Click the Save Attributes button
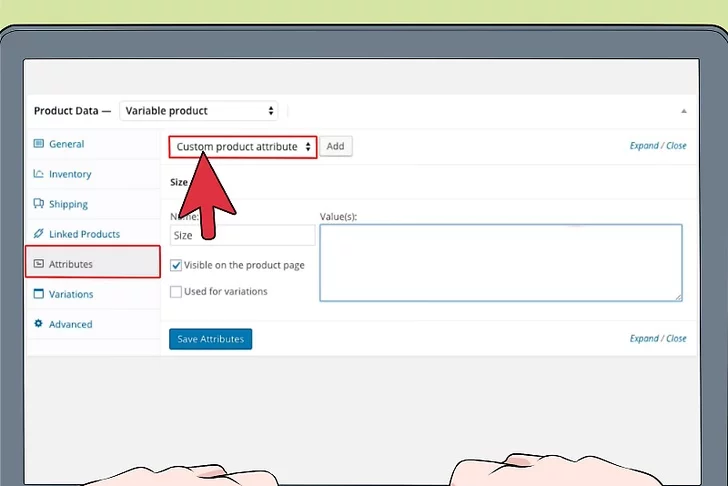728x486 pixels. click(210, 339)
